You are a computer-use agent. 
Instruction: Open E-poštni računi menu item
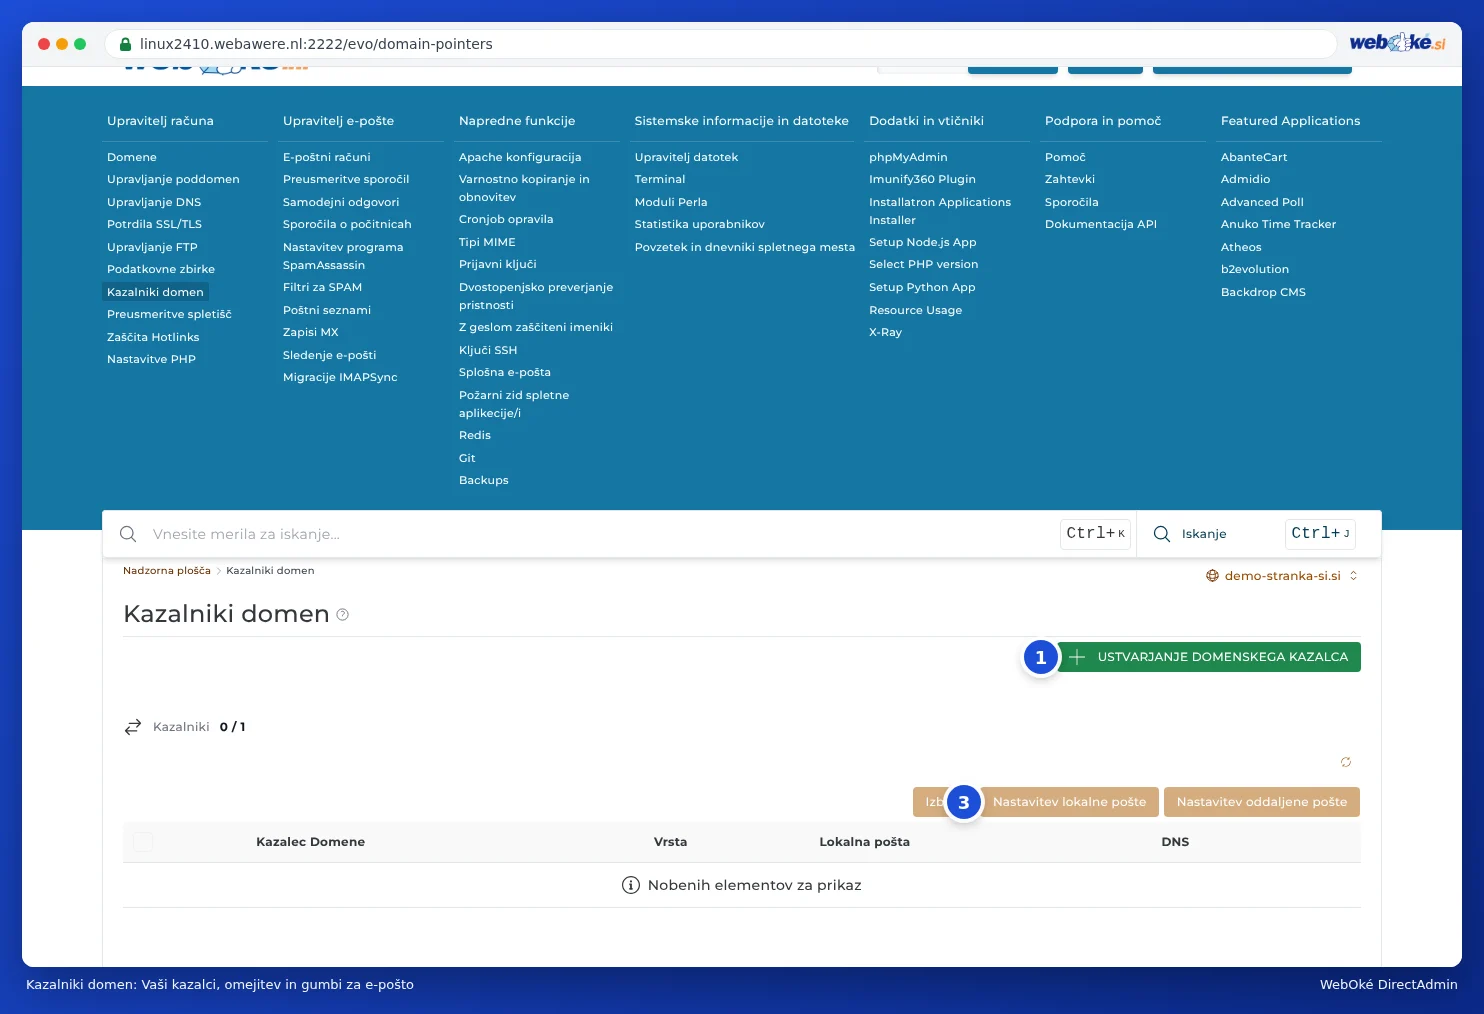click(x=327, y=157)
